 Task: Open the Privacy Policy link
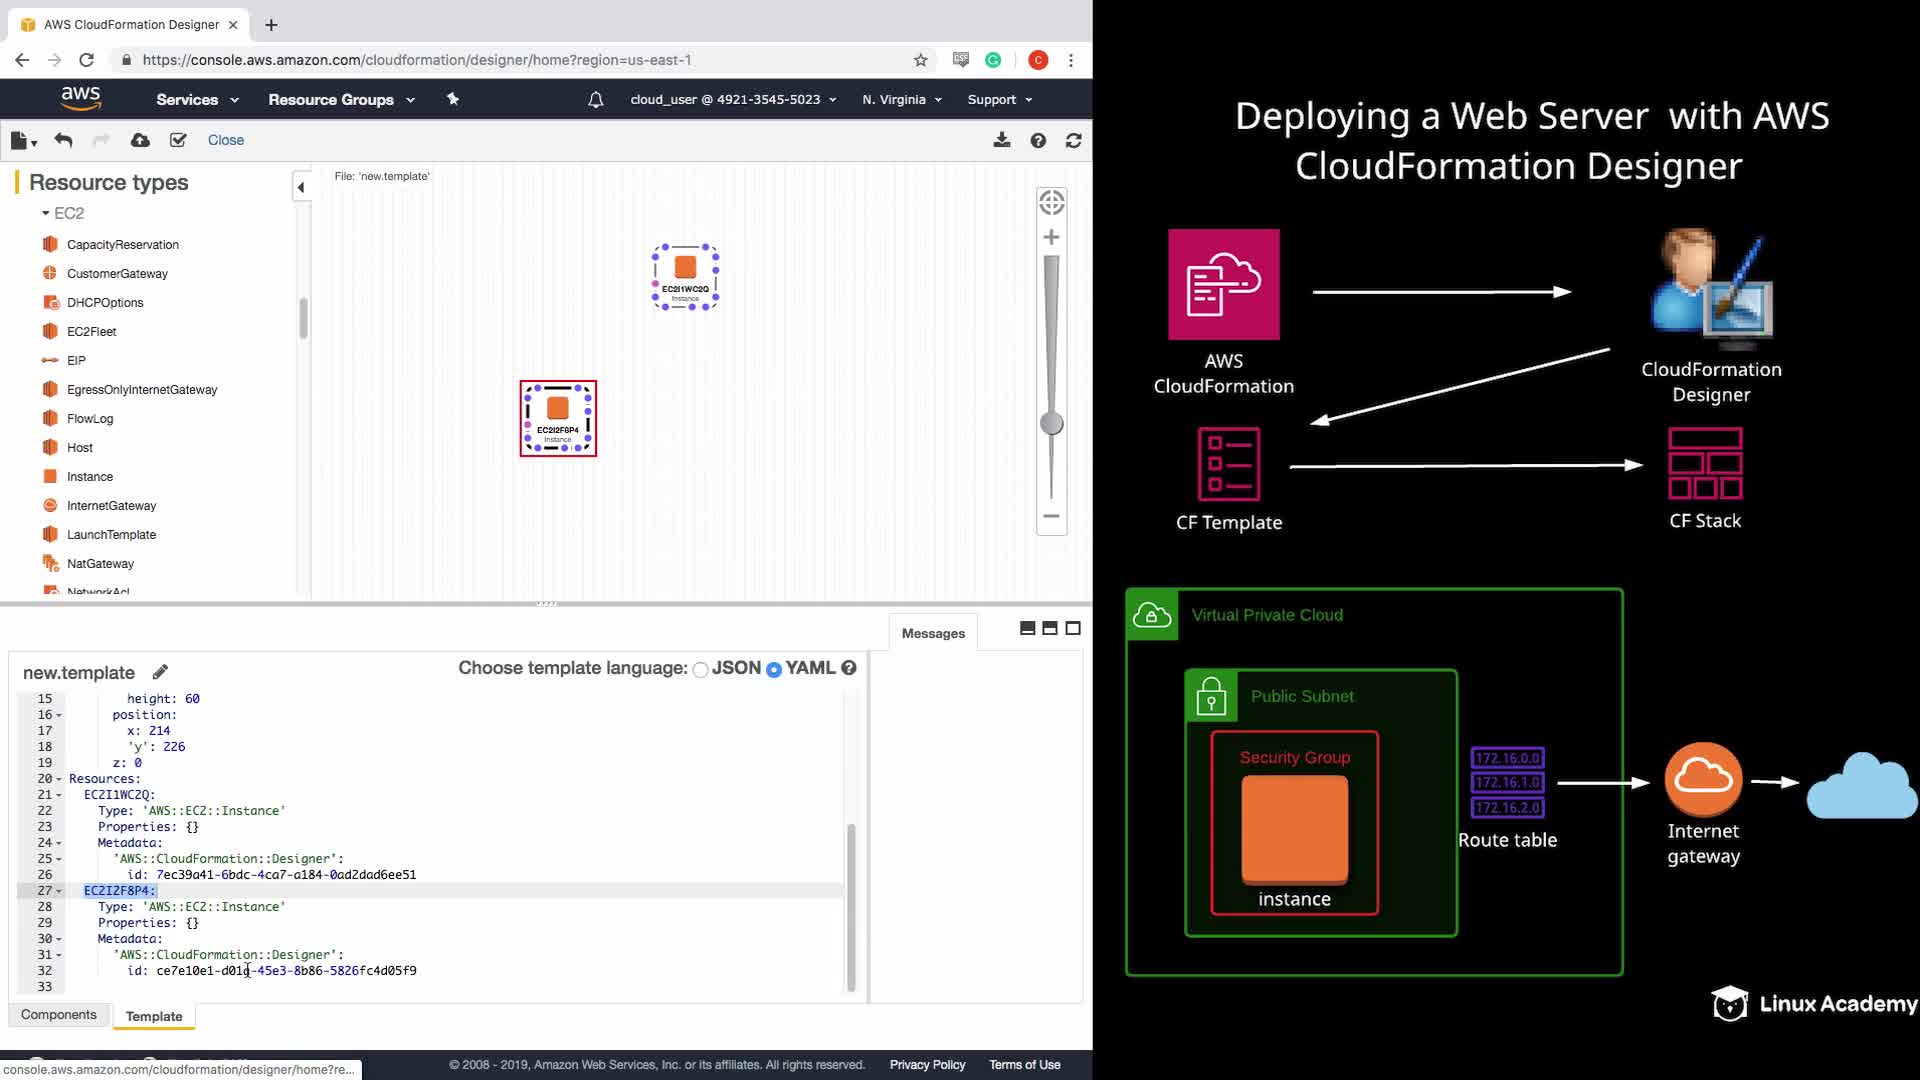pos(927,1064)
